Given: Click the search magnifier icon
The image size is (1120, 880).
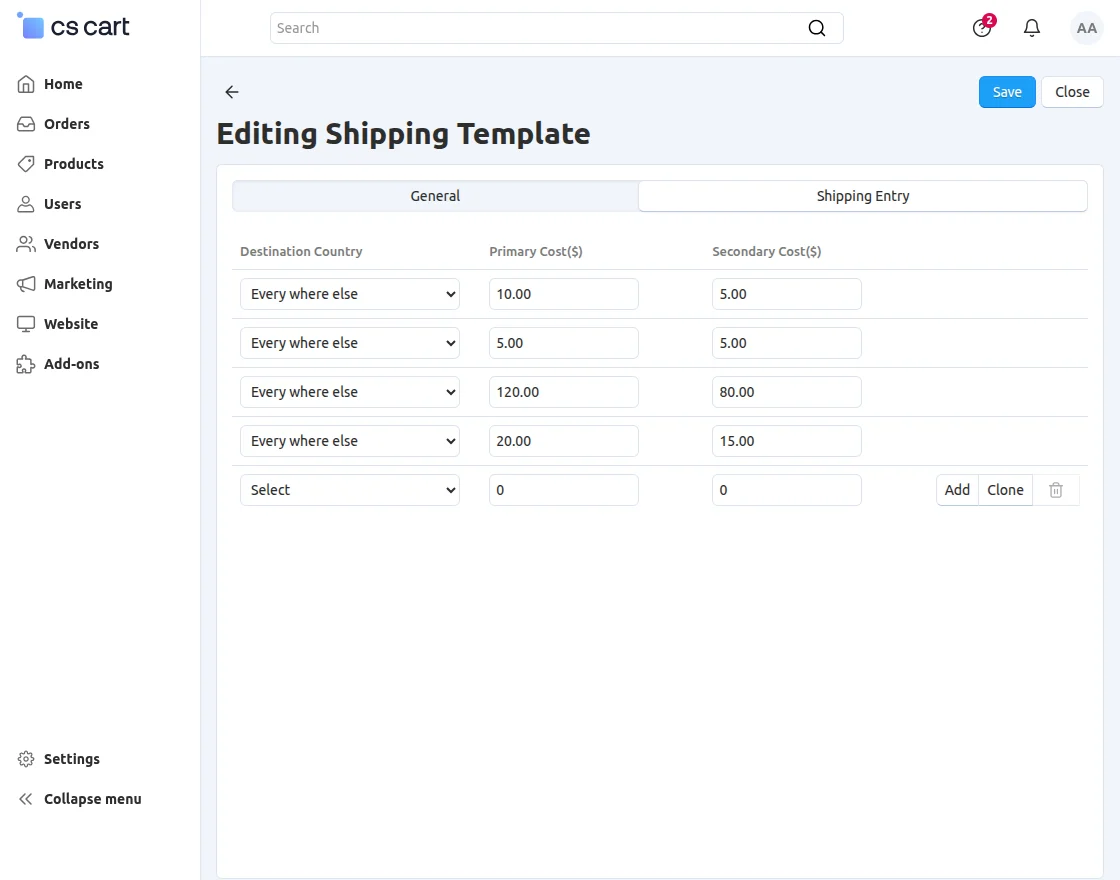Looking at the screenshot, I should tap(816, 28).
